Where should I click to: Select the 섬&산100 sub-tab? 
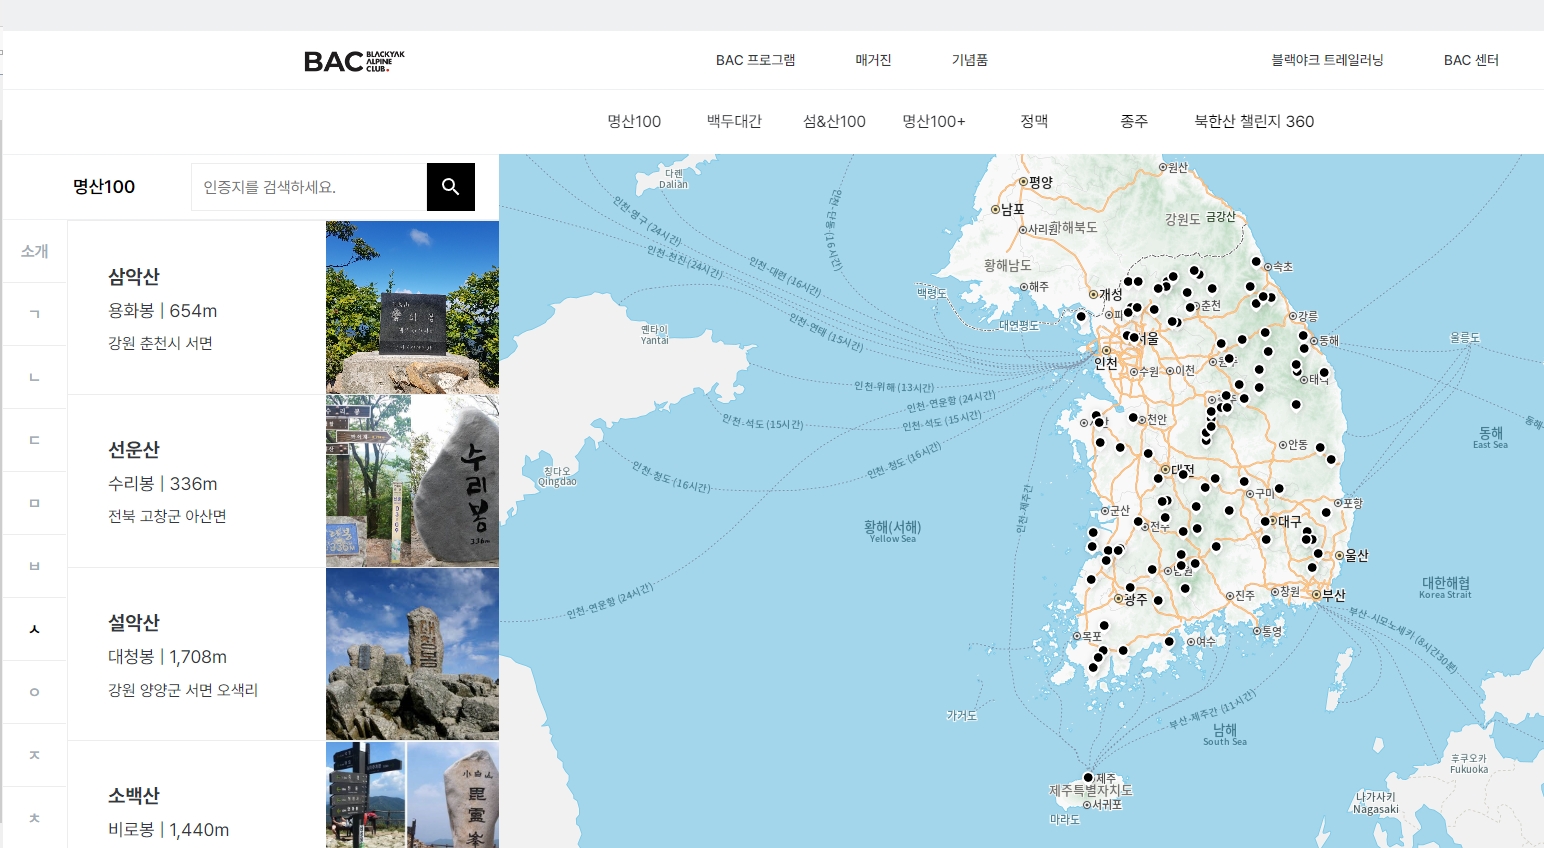click(x=834, y=121)
